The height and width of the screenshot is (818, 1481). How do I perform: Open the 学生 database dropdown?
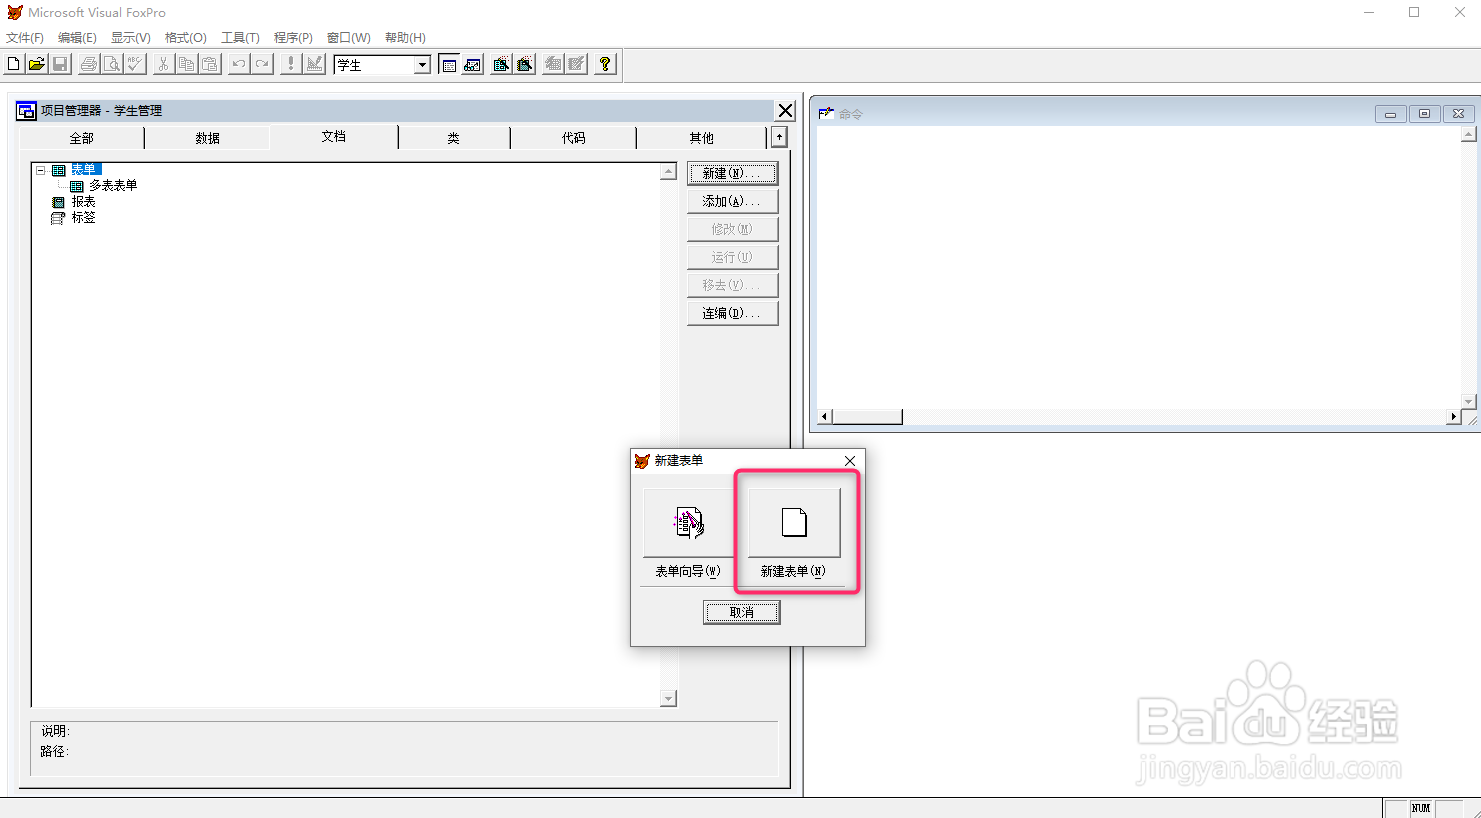pos(422,65)
